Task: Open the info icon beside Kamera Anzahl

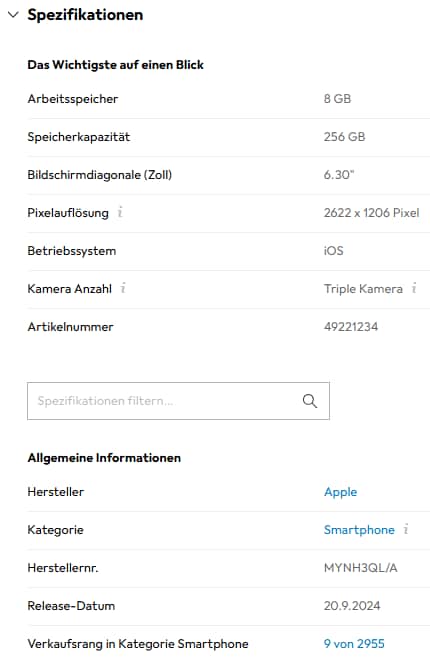Action: [123, 288]
